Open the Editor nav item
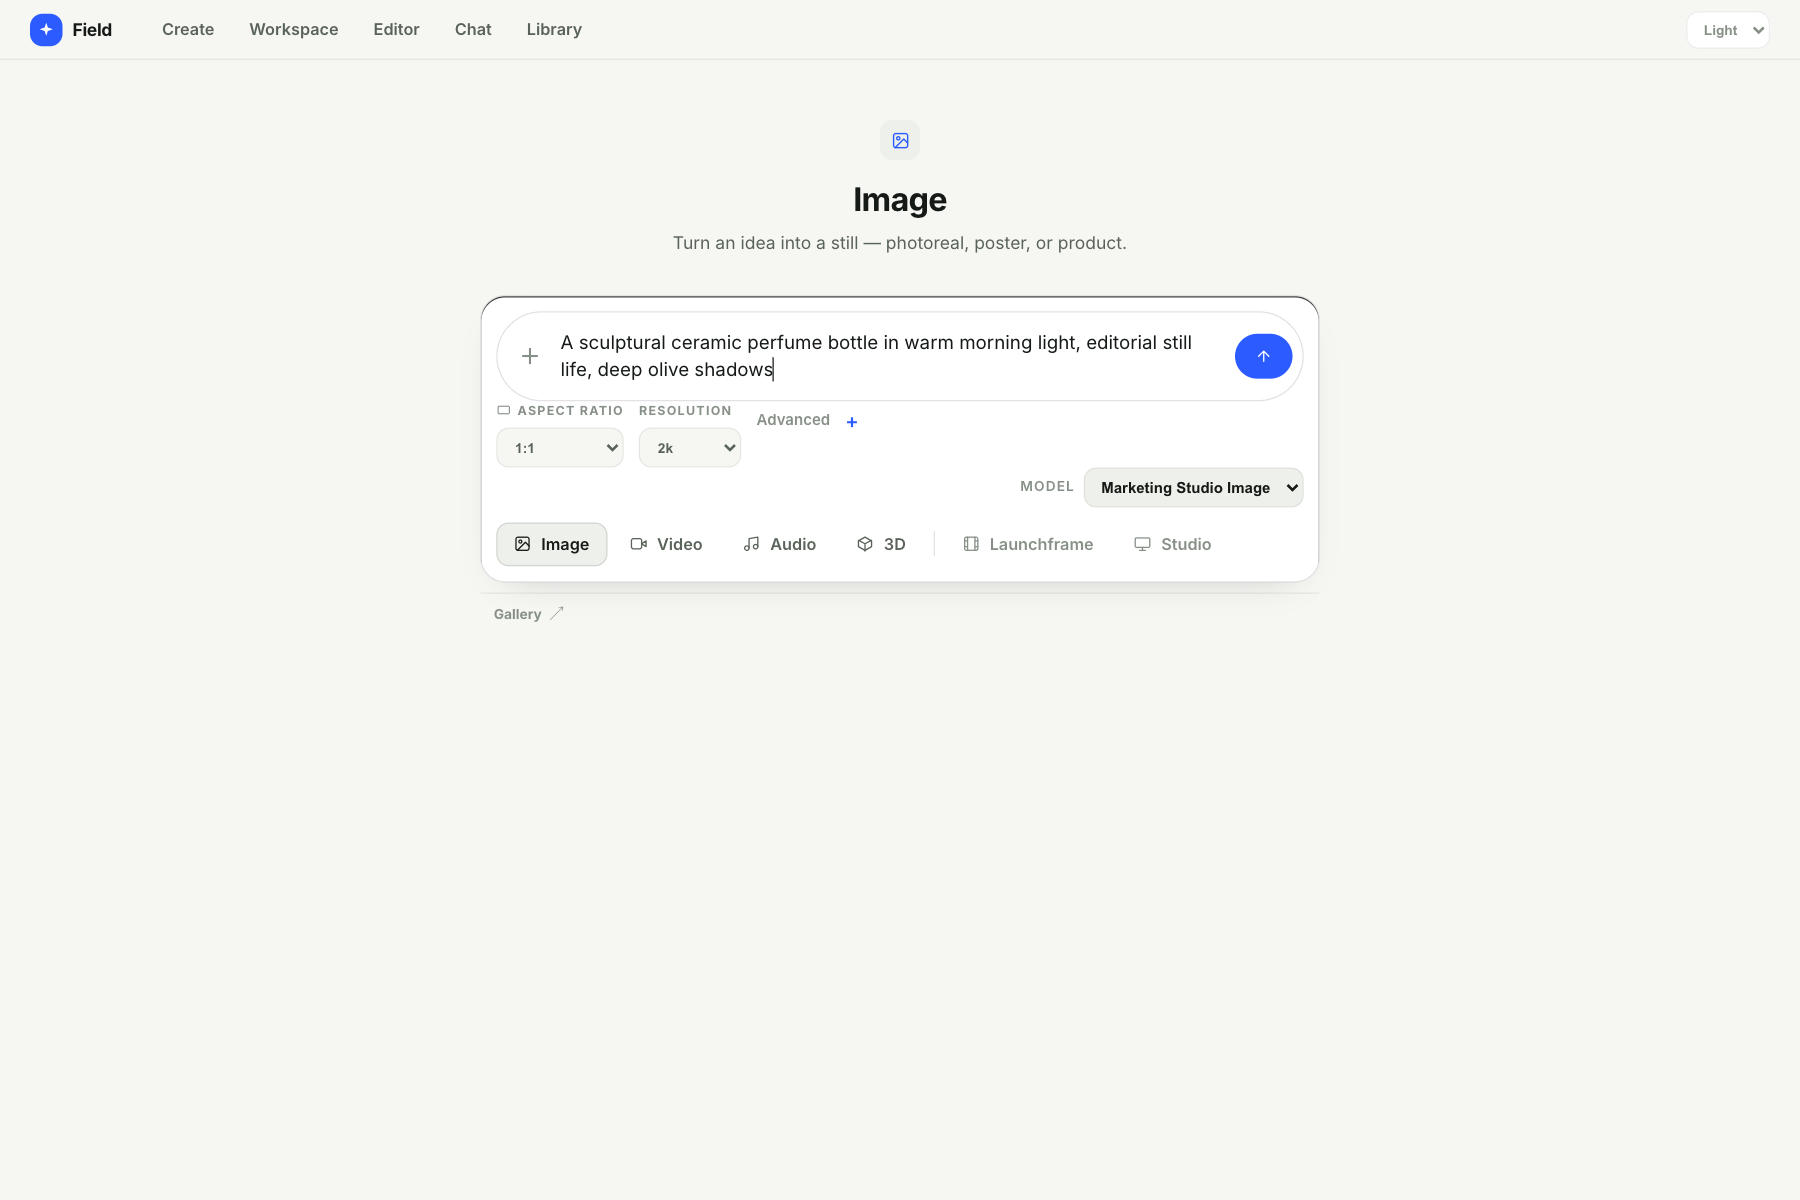1800x1200 pixels. point(396,30)
